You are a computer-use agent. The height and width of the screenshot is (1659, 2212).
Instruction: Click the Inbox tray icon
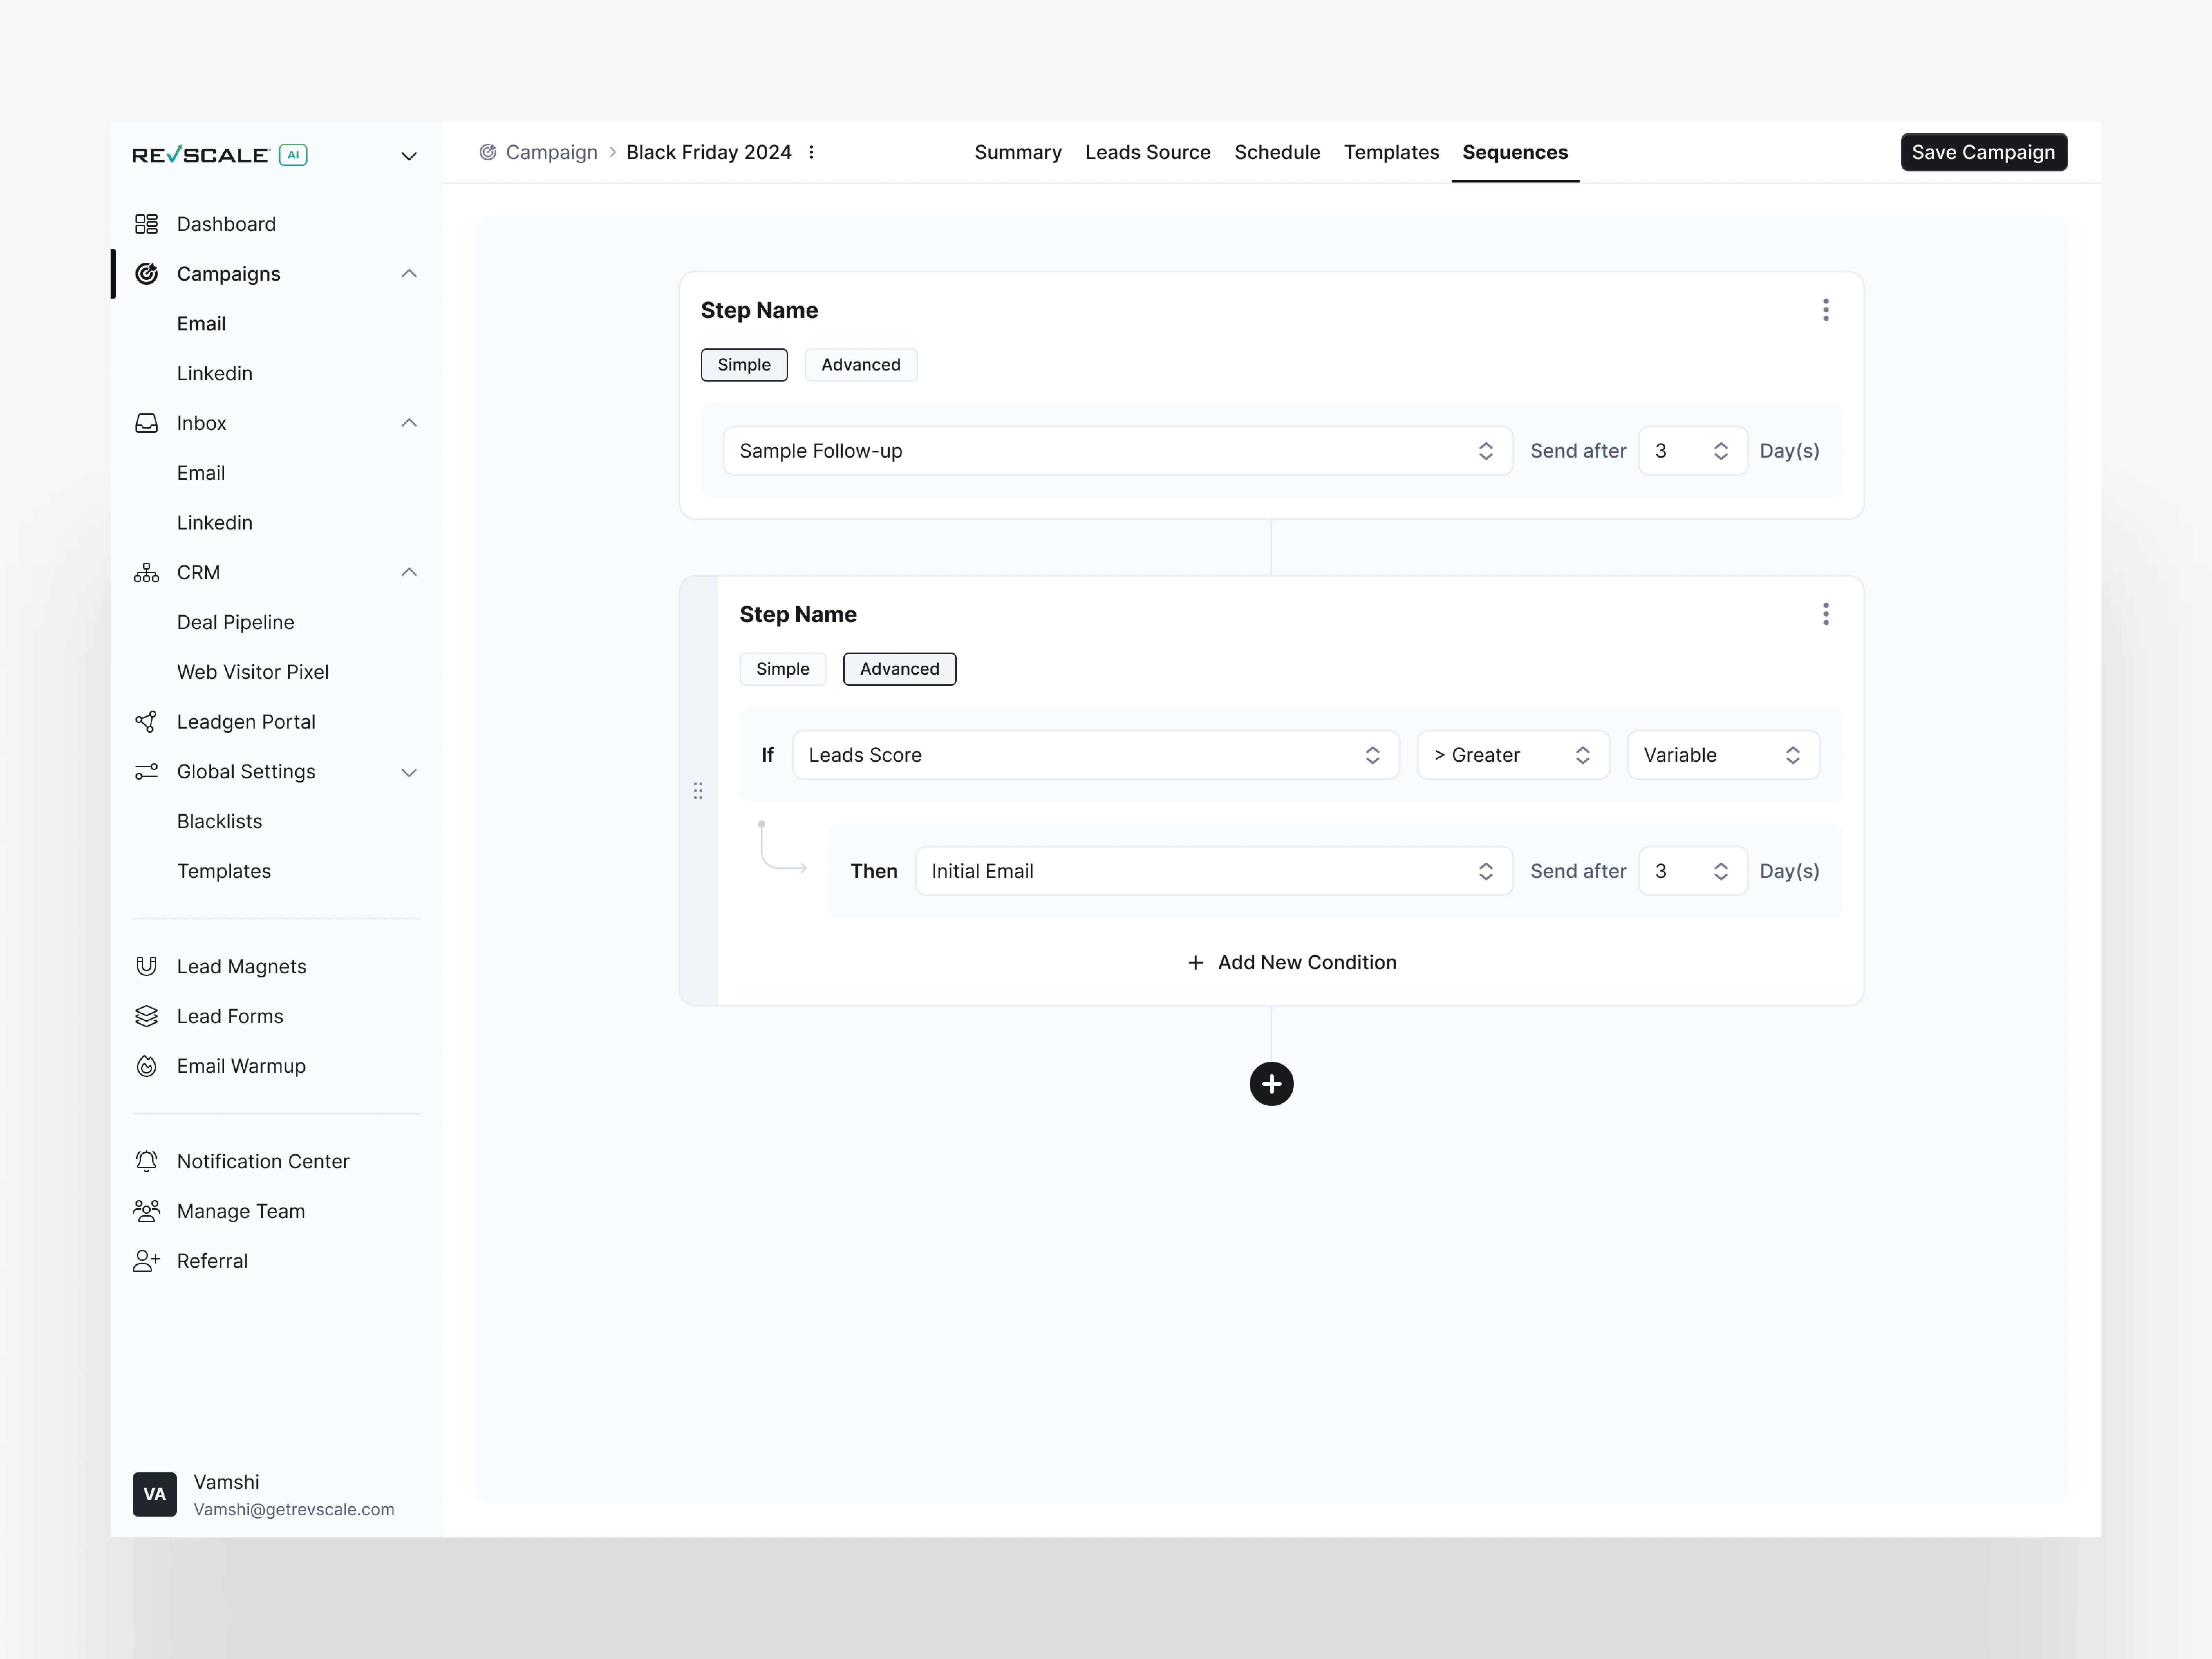[147, 423]
